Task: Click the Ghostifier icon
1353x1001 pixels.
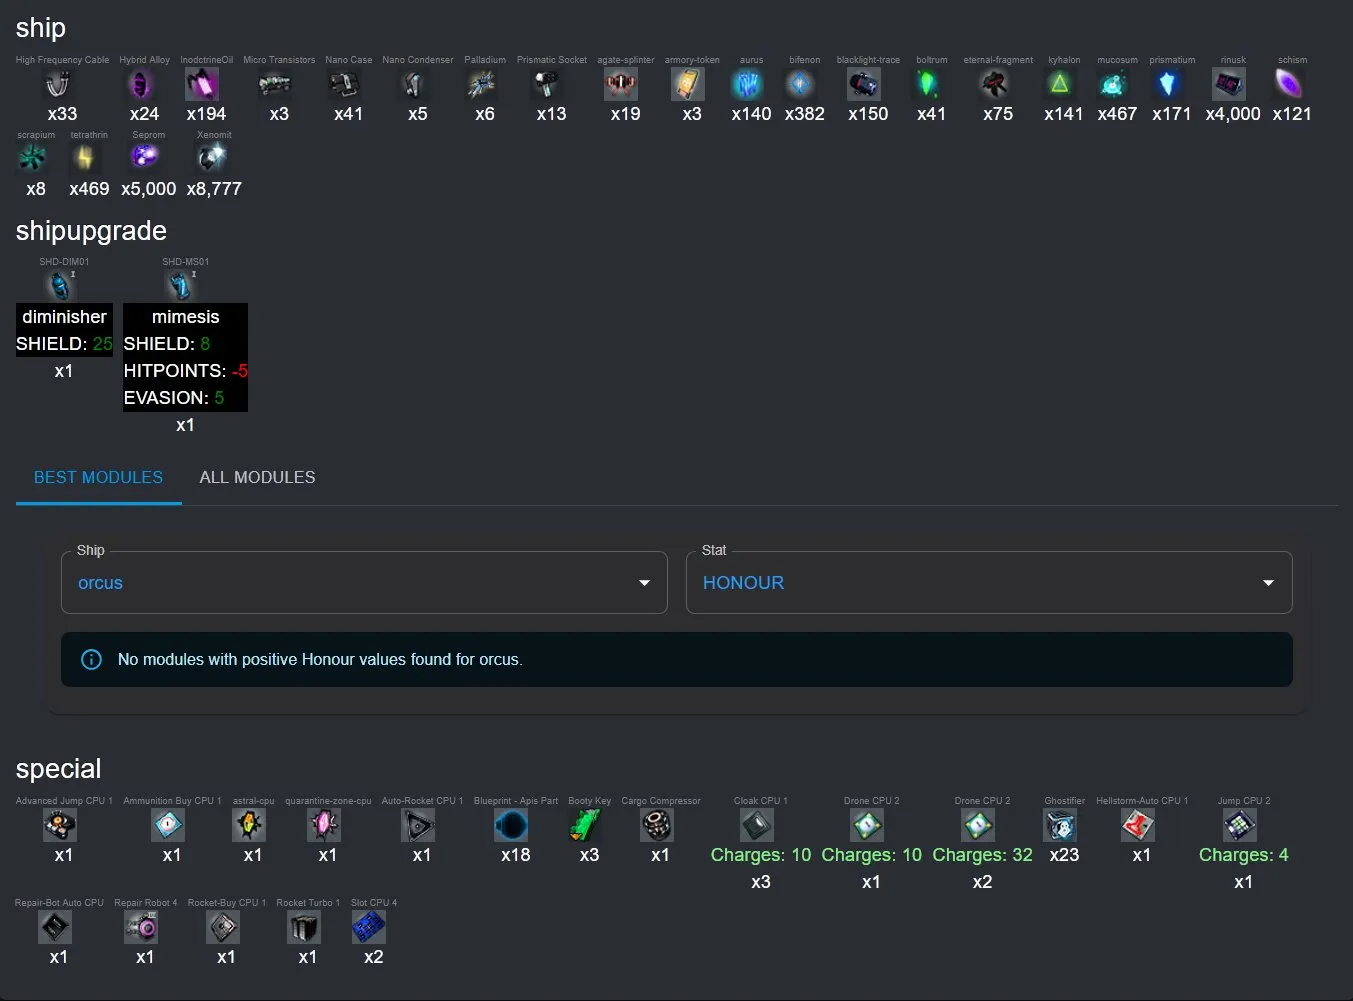Action: (x=1062, y=826)
